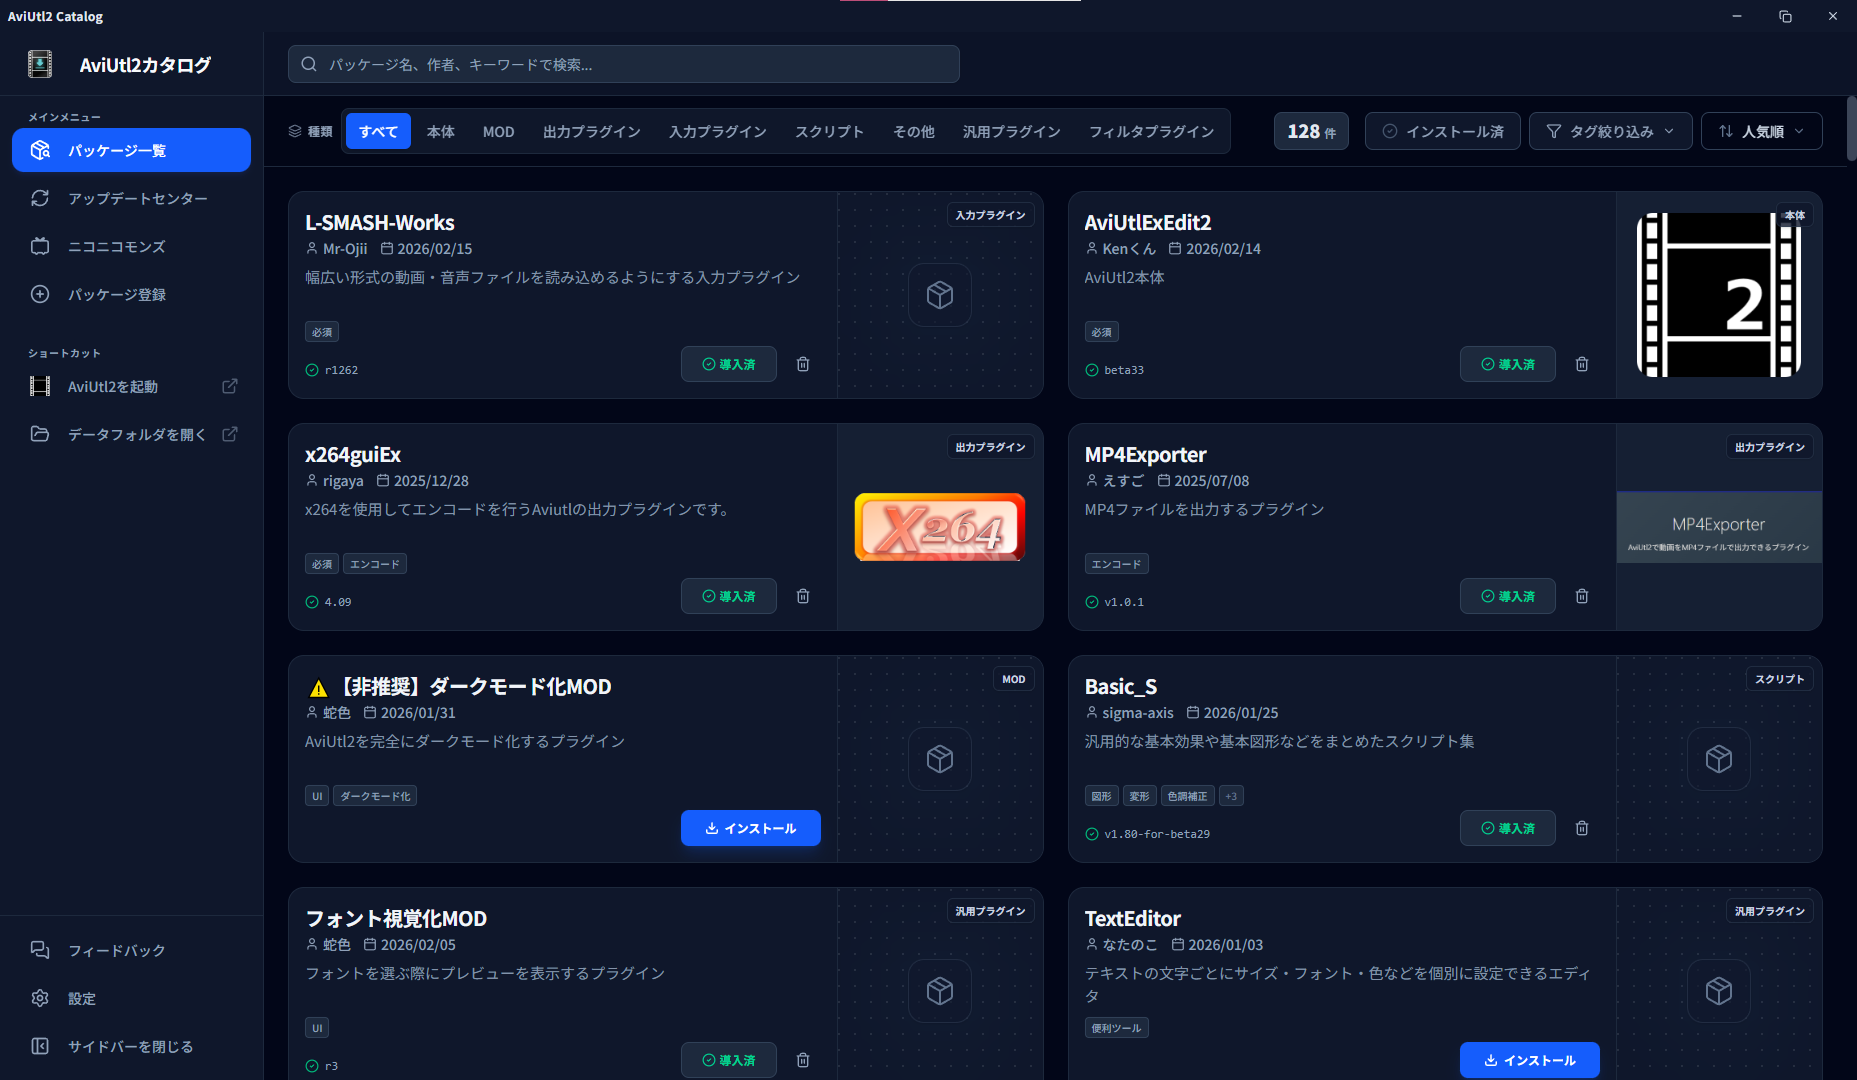Click trash icon on MP4Exporter card
Image resolution: width=1857 pixels, height=1080 pixels.
tap(1582, 596)
